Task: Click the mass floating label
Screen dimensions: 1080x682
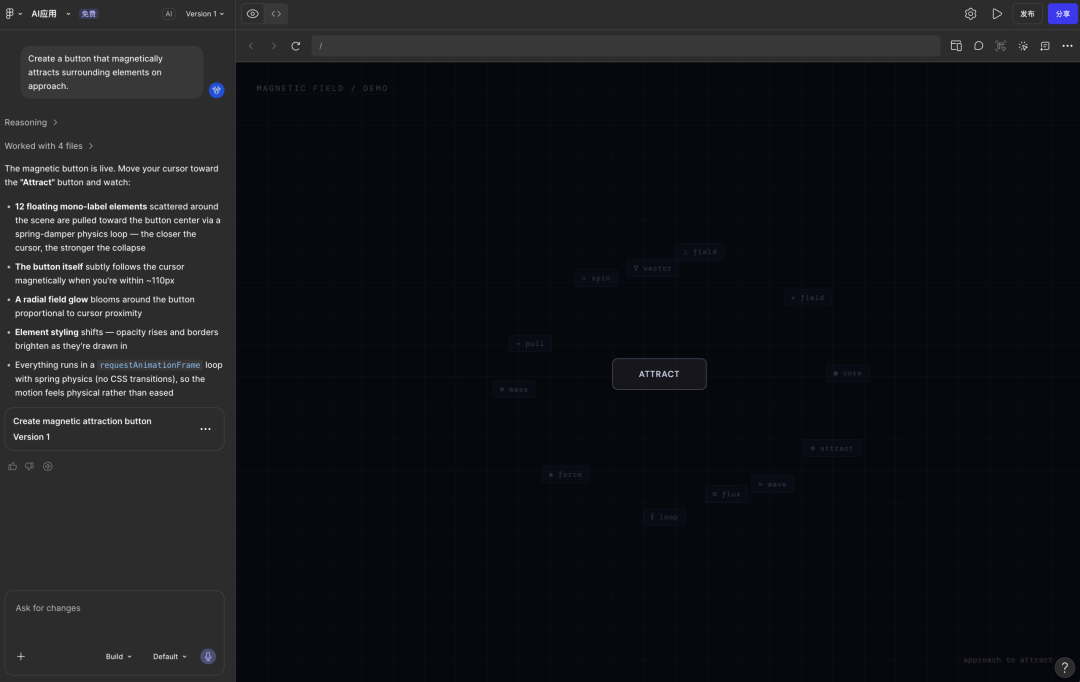Action: (x=514, y=390)
